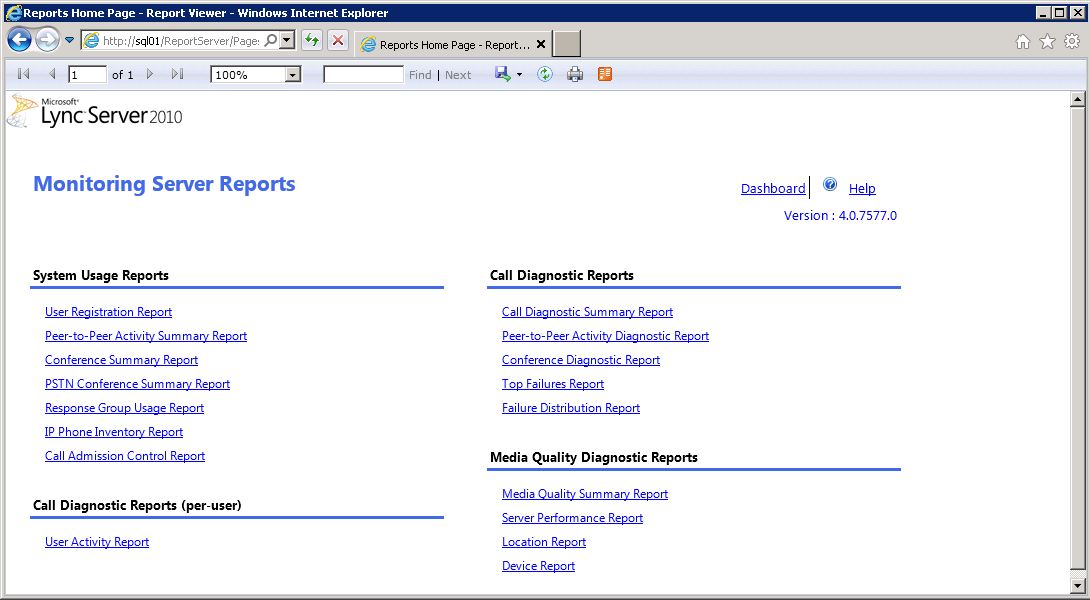Click Next in the report toolbar
The width and height of the screenshot is (1090, 600).
coord(458,75)
